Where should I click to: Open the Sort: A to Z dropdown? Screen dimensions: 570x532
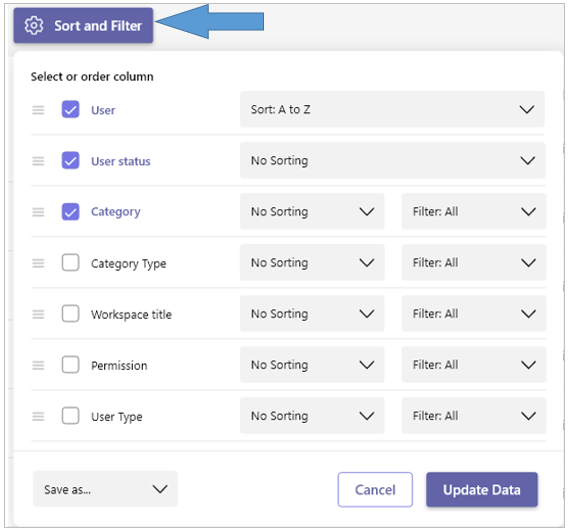(392, 109)
